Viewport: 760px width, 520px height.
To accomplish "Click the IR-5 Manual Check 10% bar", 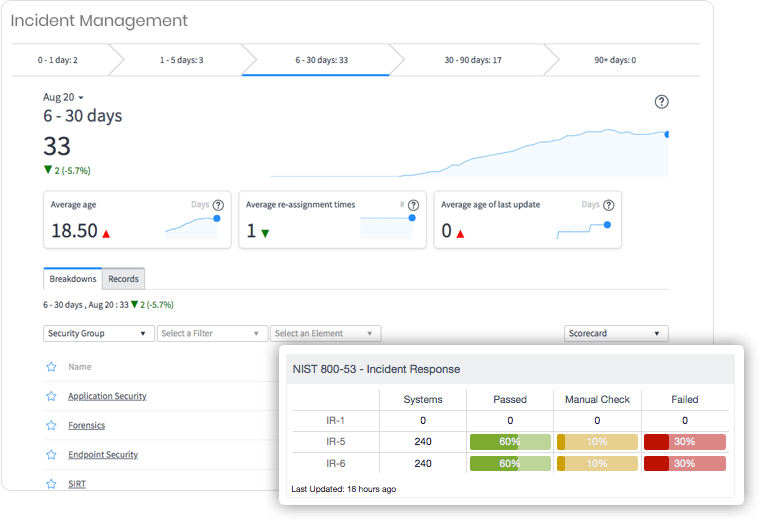I will (x=597, y=442).
